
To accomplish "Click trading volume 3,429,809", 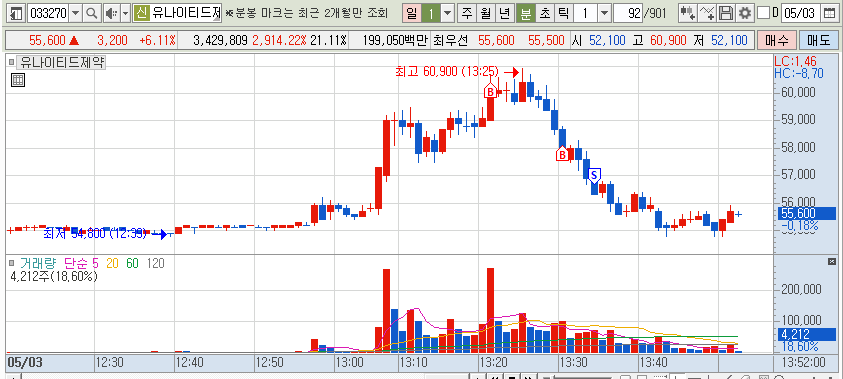I will (219, 40).
